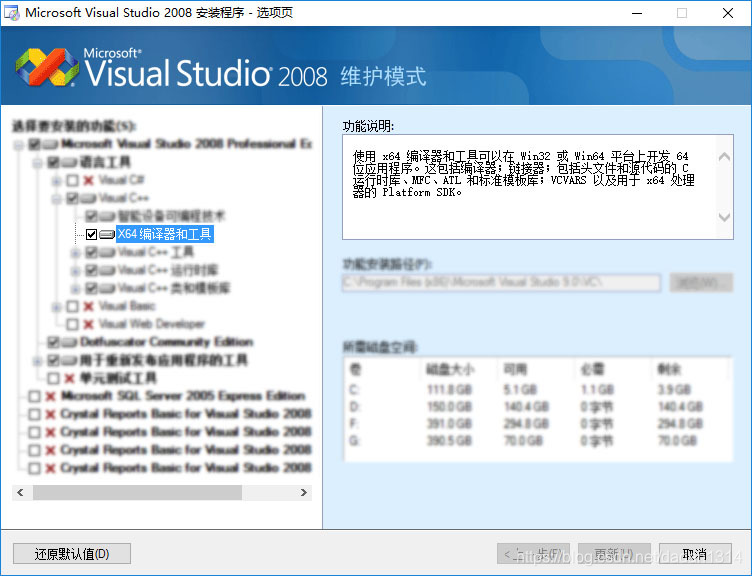Image resolution: width=752 pixels, height=576 pixels.
Task: Select the Visual Web Developer tree item
Action: click(152, 324)
